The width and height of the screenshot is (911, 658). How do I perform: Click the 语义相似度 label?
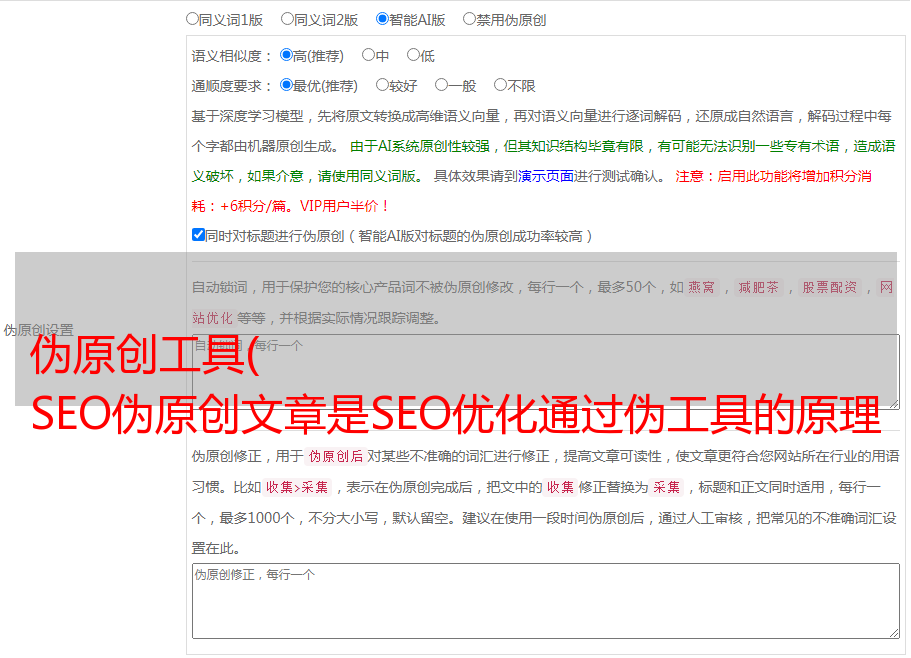(x=231, y=56)
